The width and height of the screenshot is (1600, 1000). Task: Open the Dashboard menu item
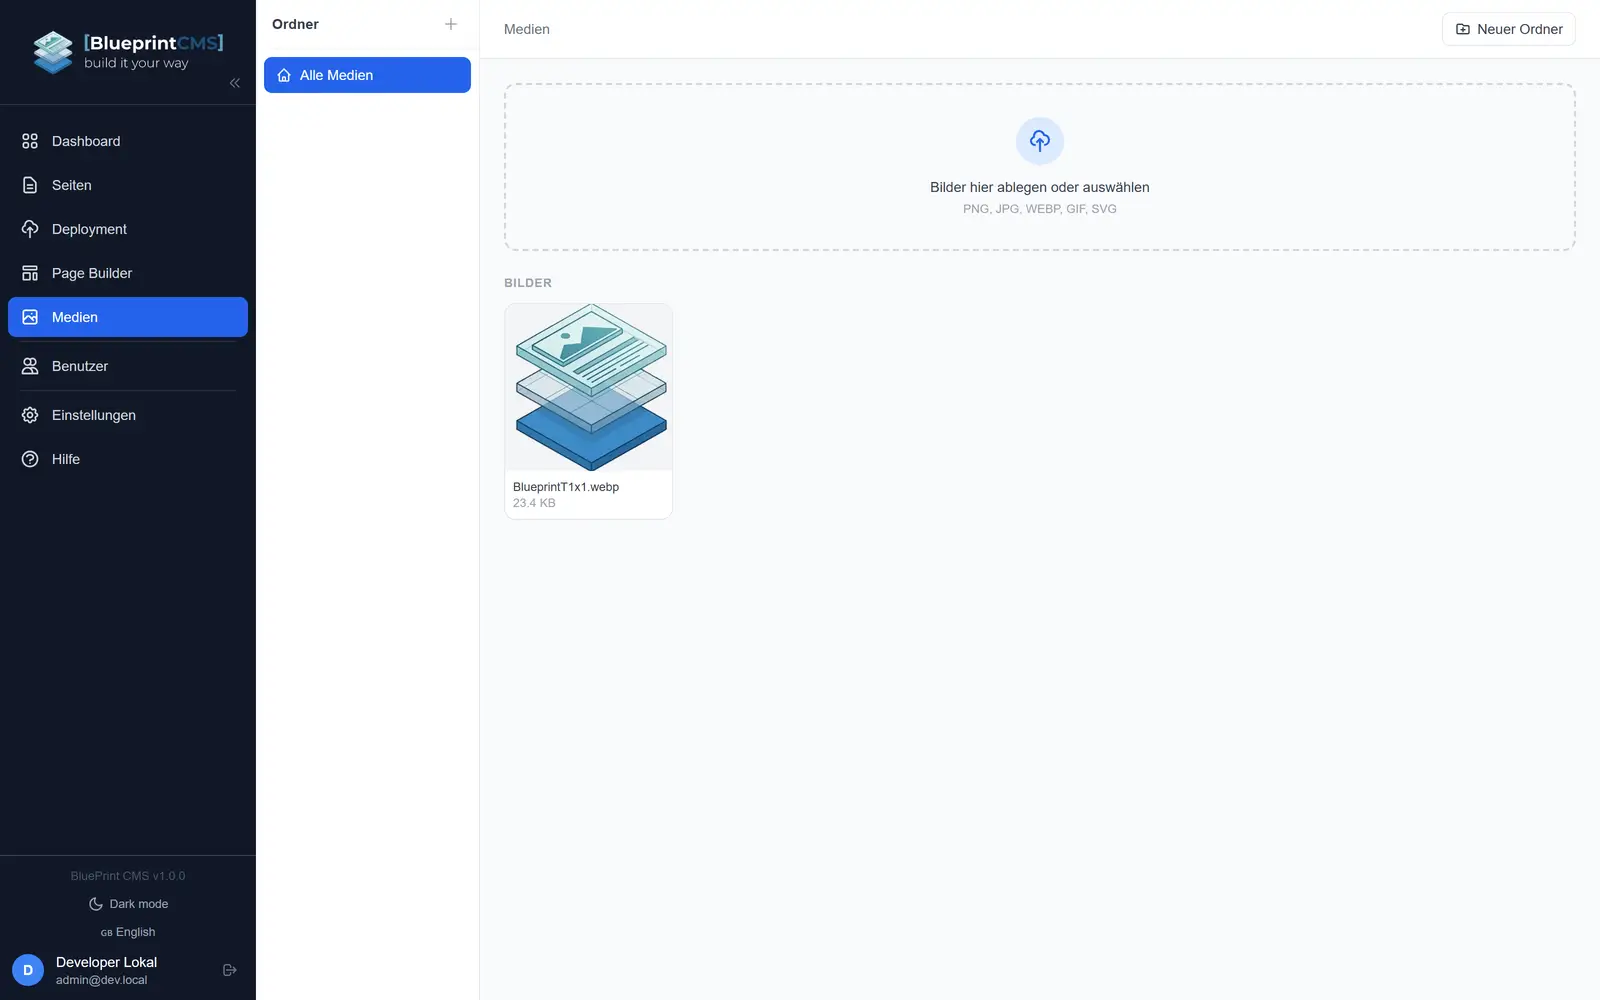click(x=128, y=141)
